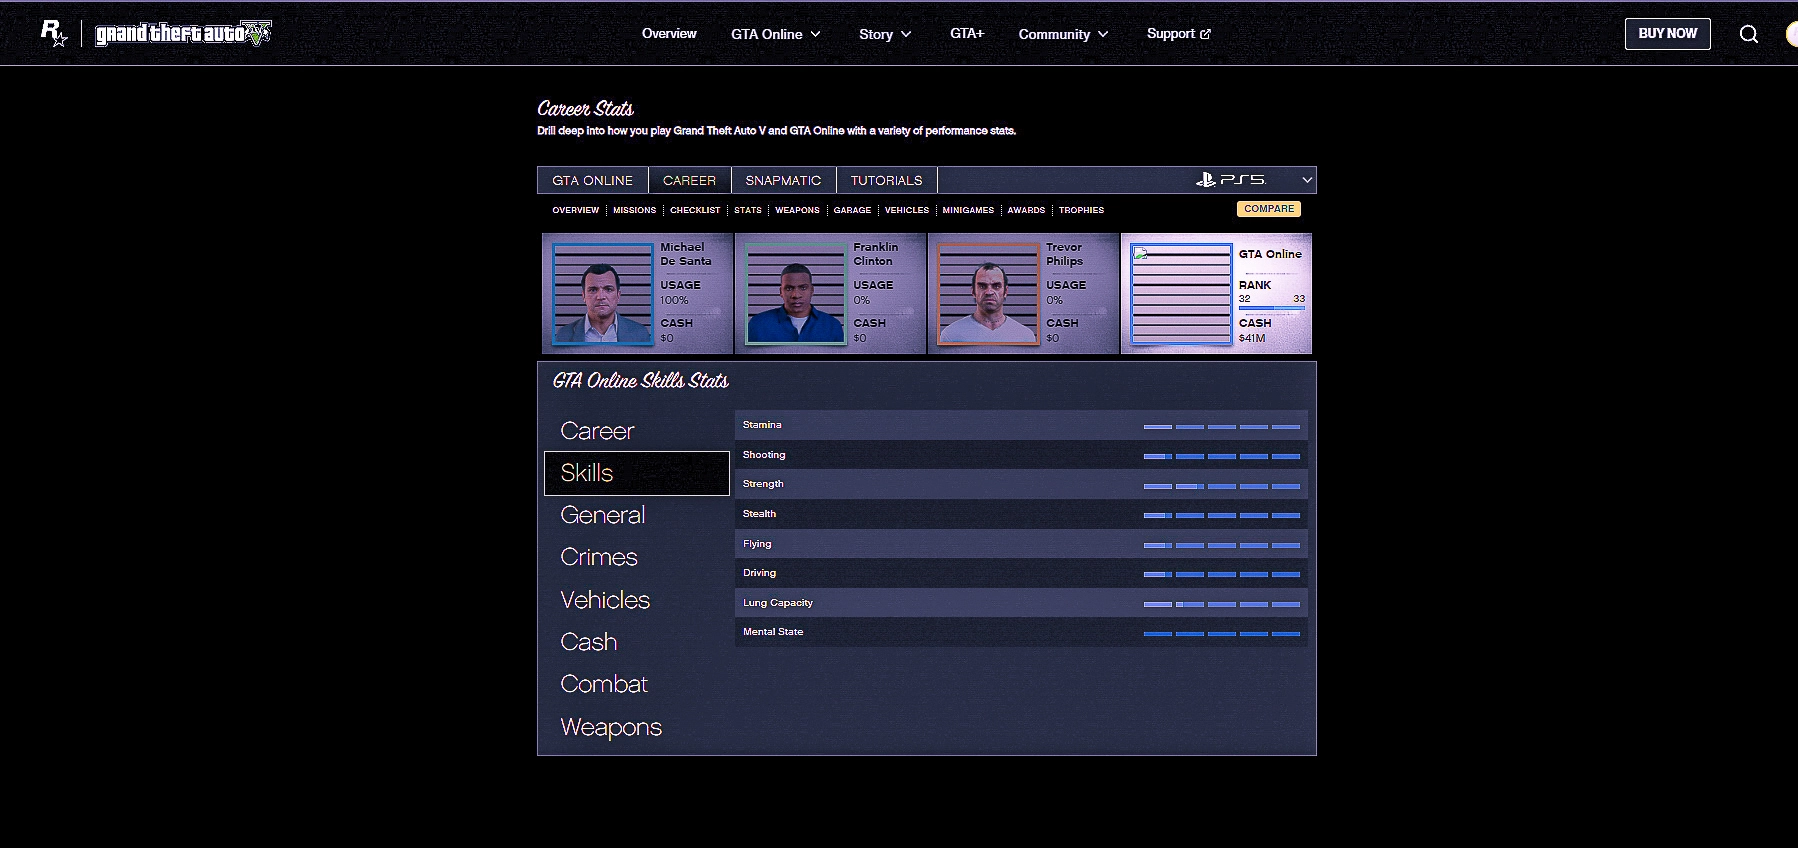Select Franklin Clinton mugshot portrait
1798x848 pixels.
(795, 294)
